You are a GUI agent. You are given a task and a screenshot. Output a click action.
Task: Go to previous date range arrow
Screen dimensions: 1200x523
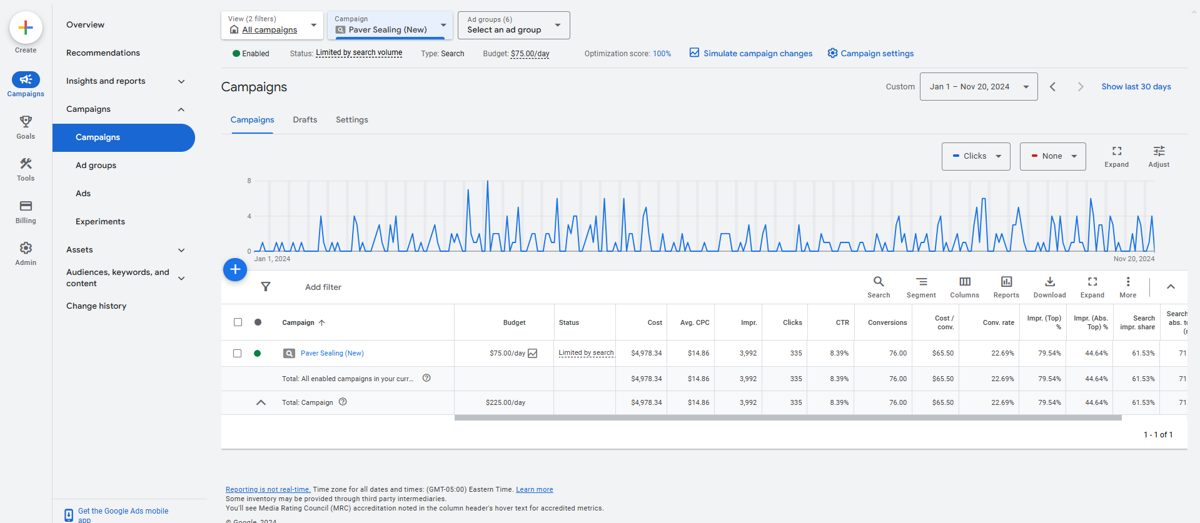click(x=1052, y=87)
